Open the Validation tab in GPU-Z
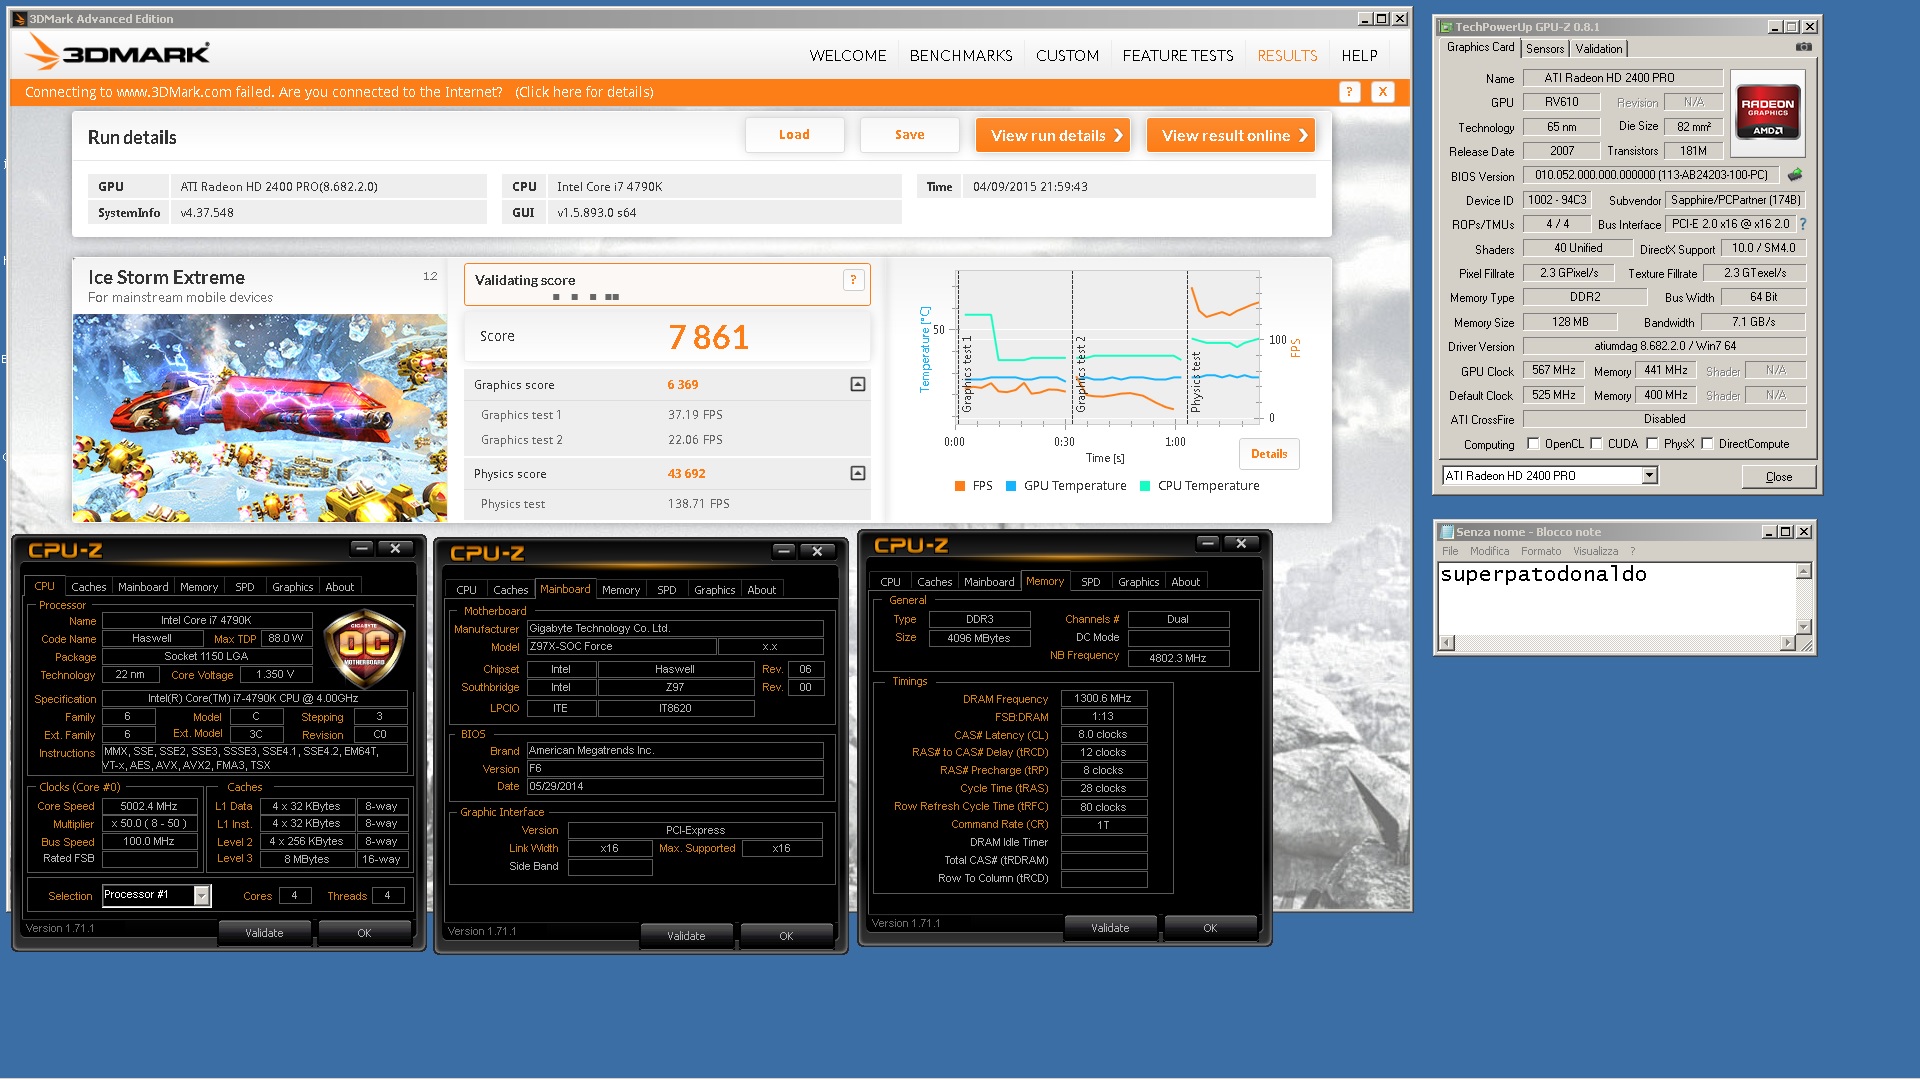The image size is (1920, 1080). coord(1598,49)
